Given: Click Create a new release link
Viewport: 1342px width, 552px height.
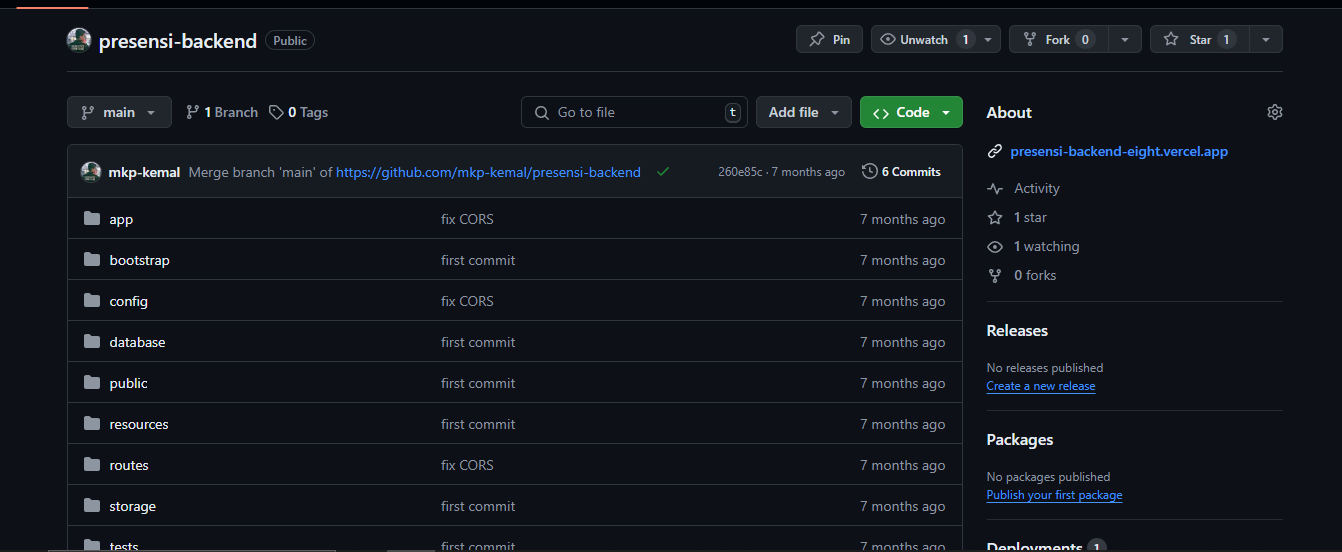Looking at the screenshot, I should [x=1040, y=386].
